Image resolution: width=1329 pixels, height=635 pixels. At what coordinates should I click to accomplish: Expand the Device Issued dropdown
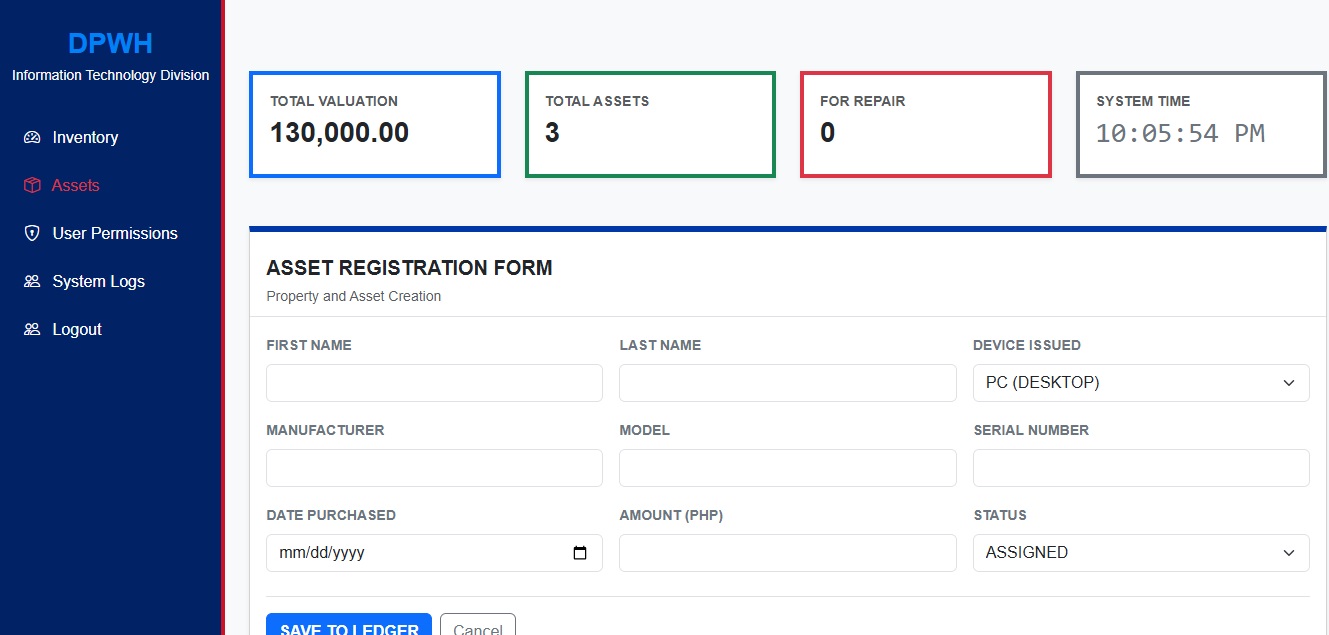1141,383
